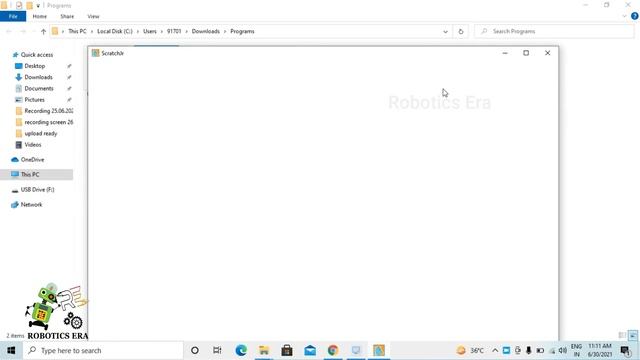Open the Windows Start menu
Viewport: 640px width, 360px height.
point(11,351)
